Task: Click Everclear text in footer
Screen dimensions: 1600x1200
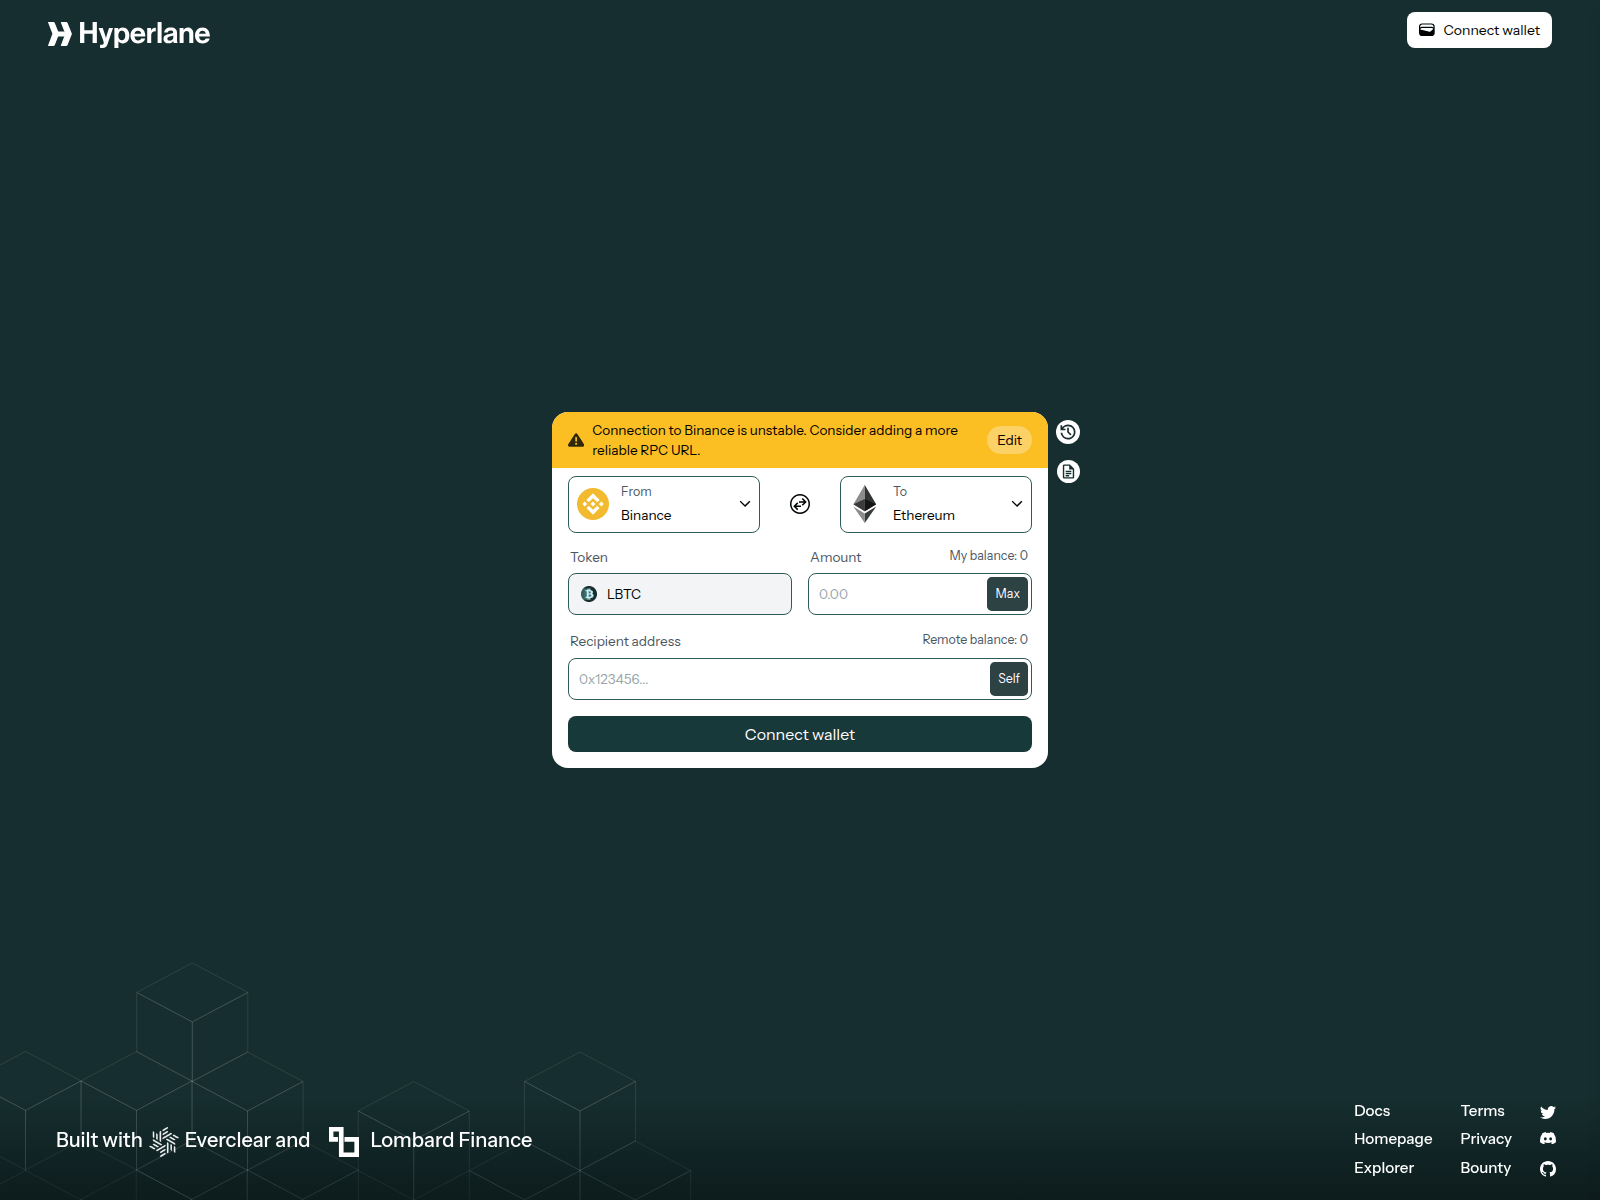Action: (x=227, y=1140)
